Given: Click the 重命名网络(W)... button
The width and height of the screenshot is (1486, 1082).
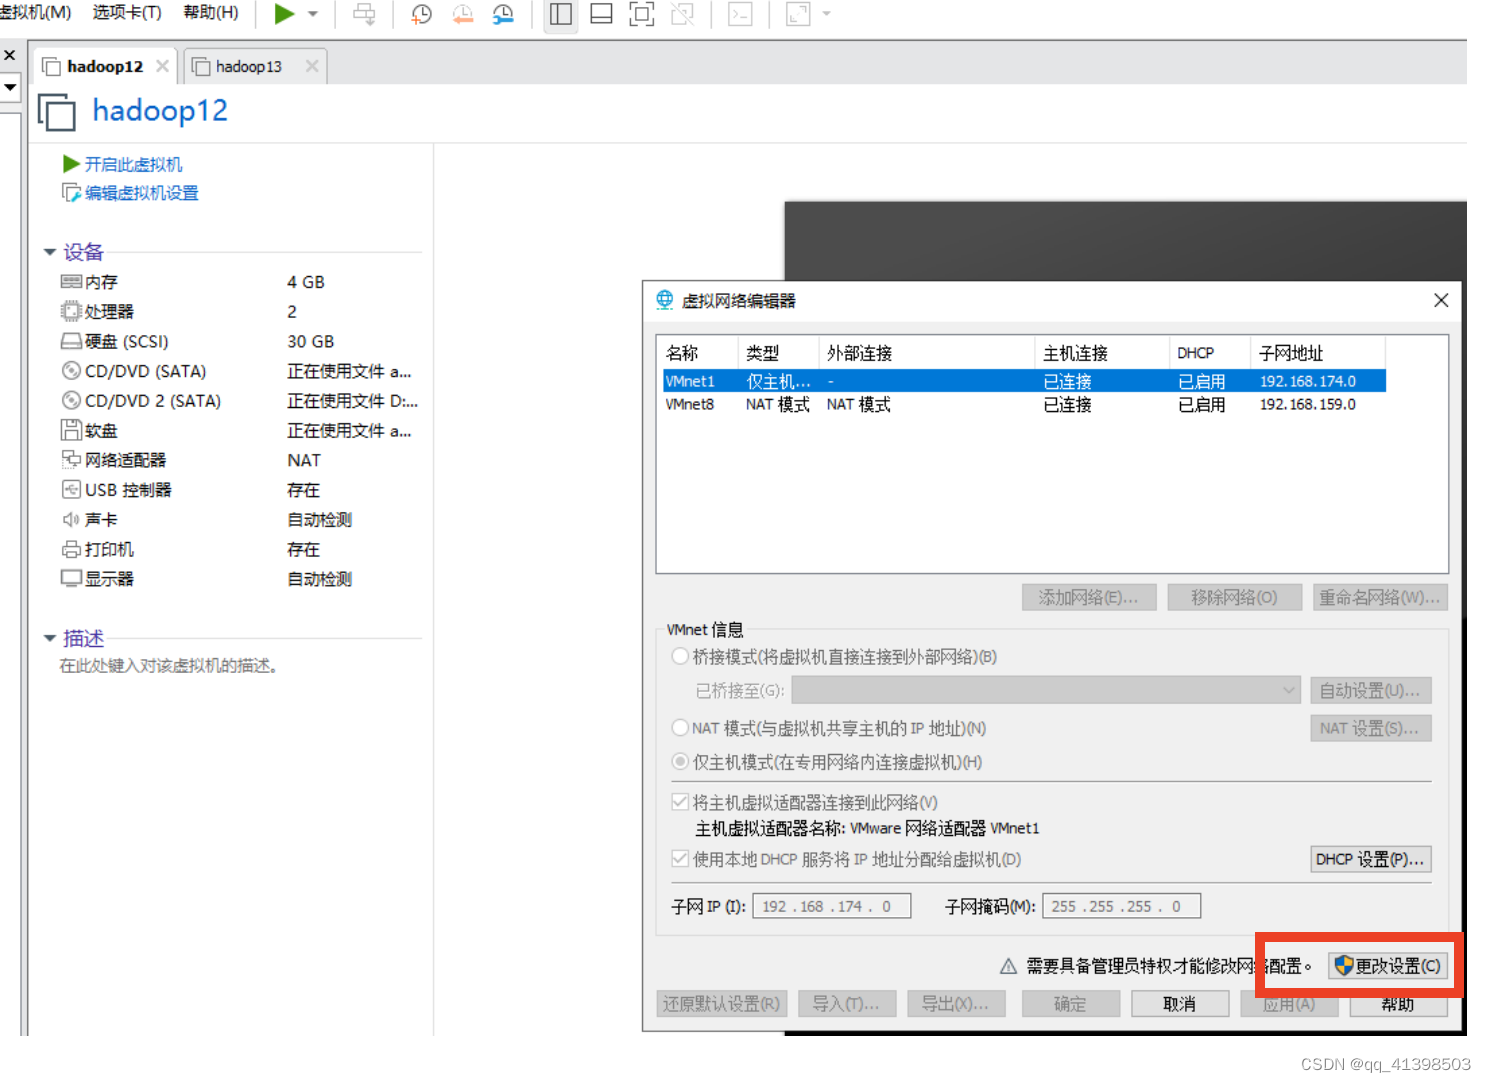Looking at the screenshot, I should [x=1380, y=597].
